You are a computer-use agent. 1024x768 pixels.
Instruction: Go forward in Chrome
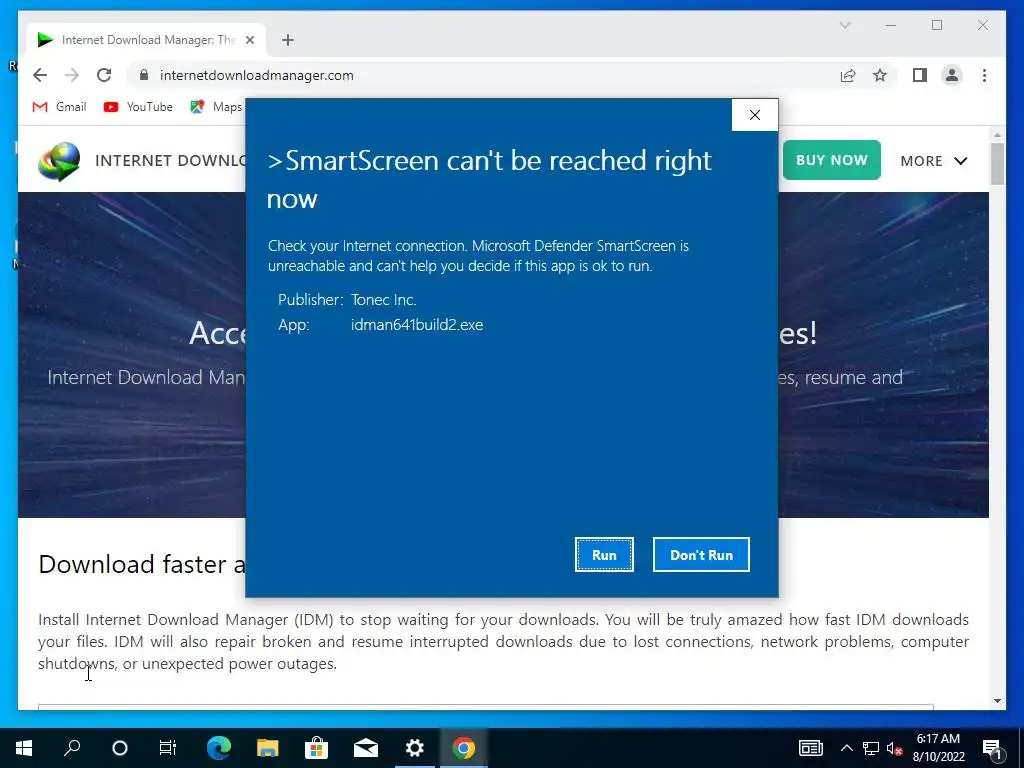(72, 75)
